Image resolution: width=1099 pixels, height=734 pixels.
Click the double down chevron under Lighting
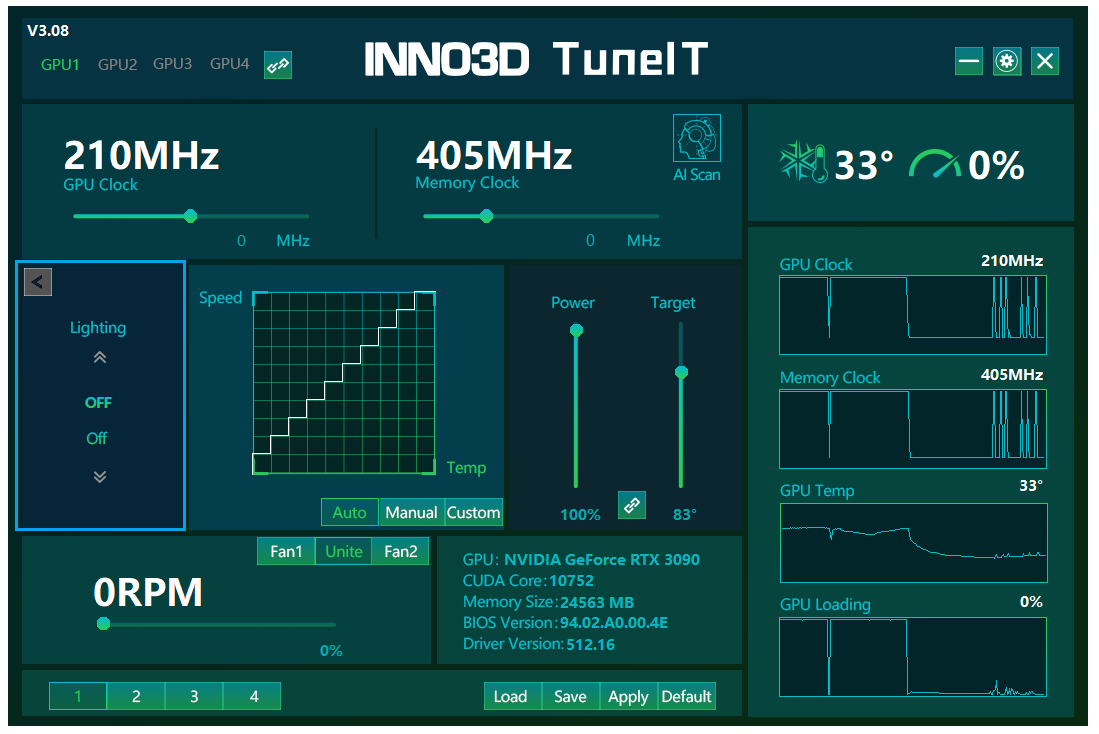100,477
